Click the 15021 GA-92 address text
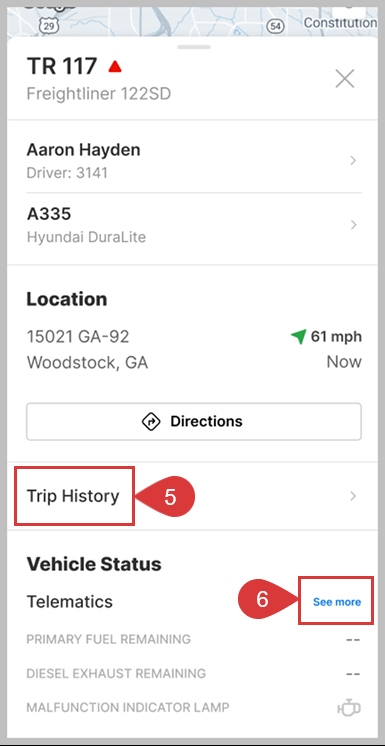The width and height of the screenshot is (385, 746). [x=78, y=337]
